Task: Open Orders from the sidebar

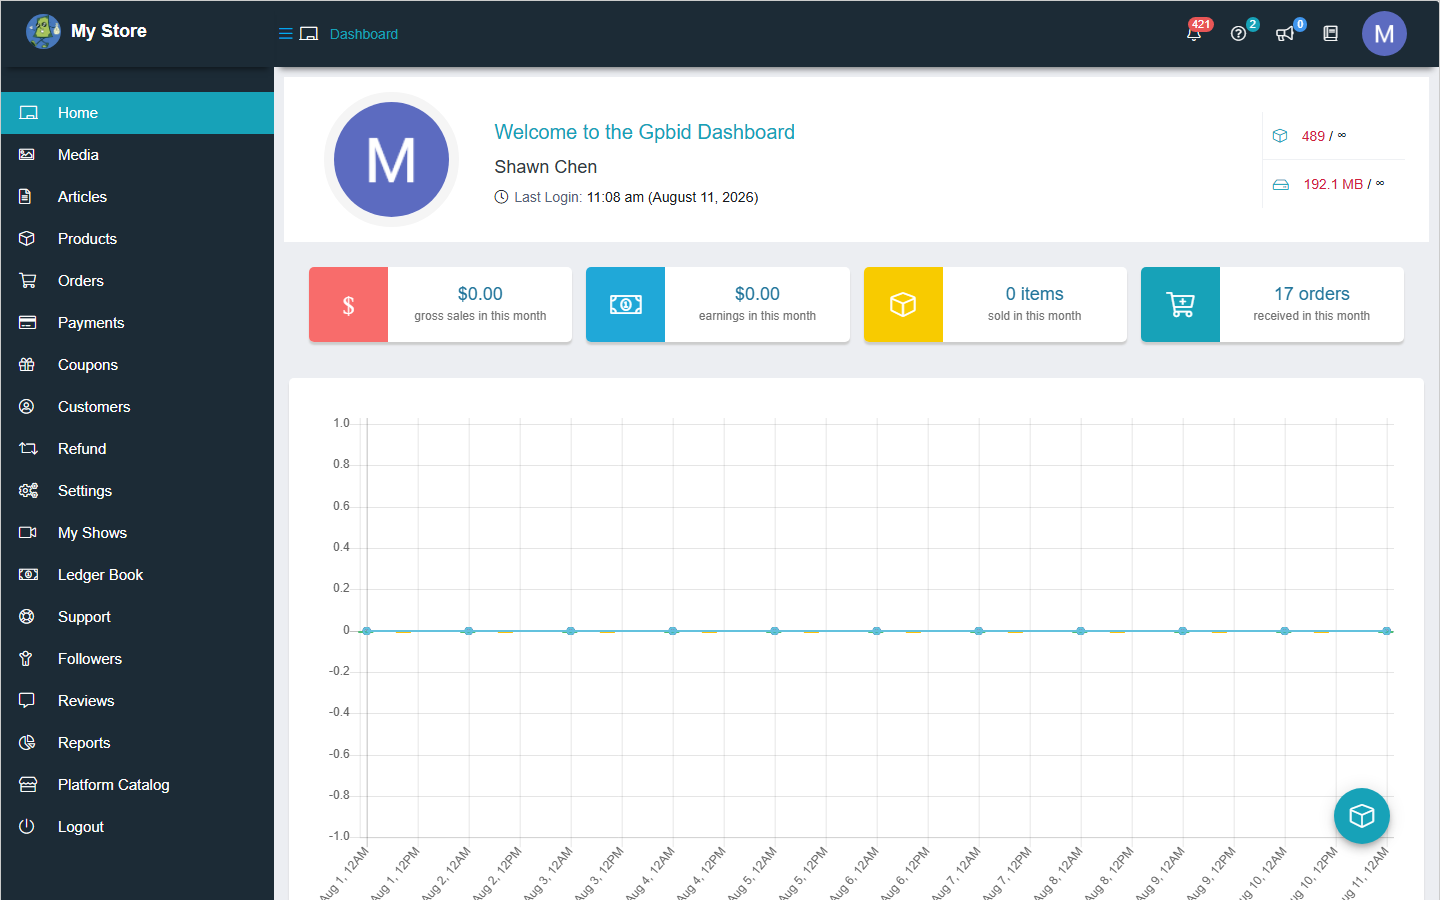Action: (137, 281)
